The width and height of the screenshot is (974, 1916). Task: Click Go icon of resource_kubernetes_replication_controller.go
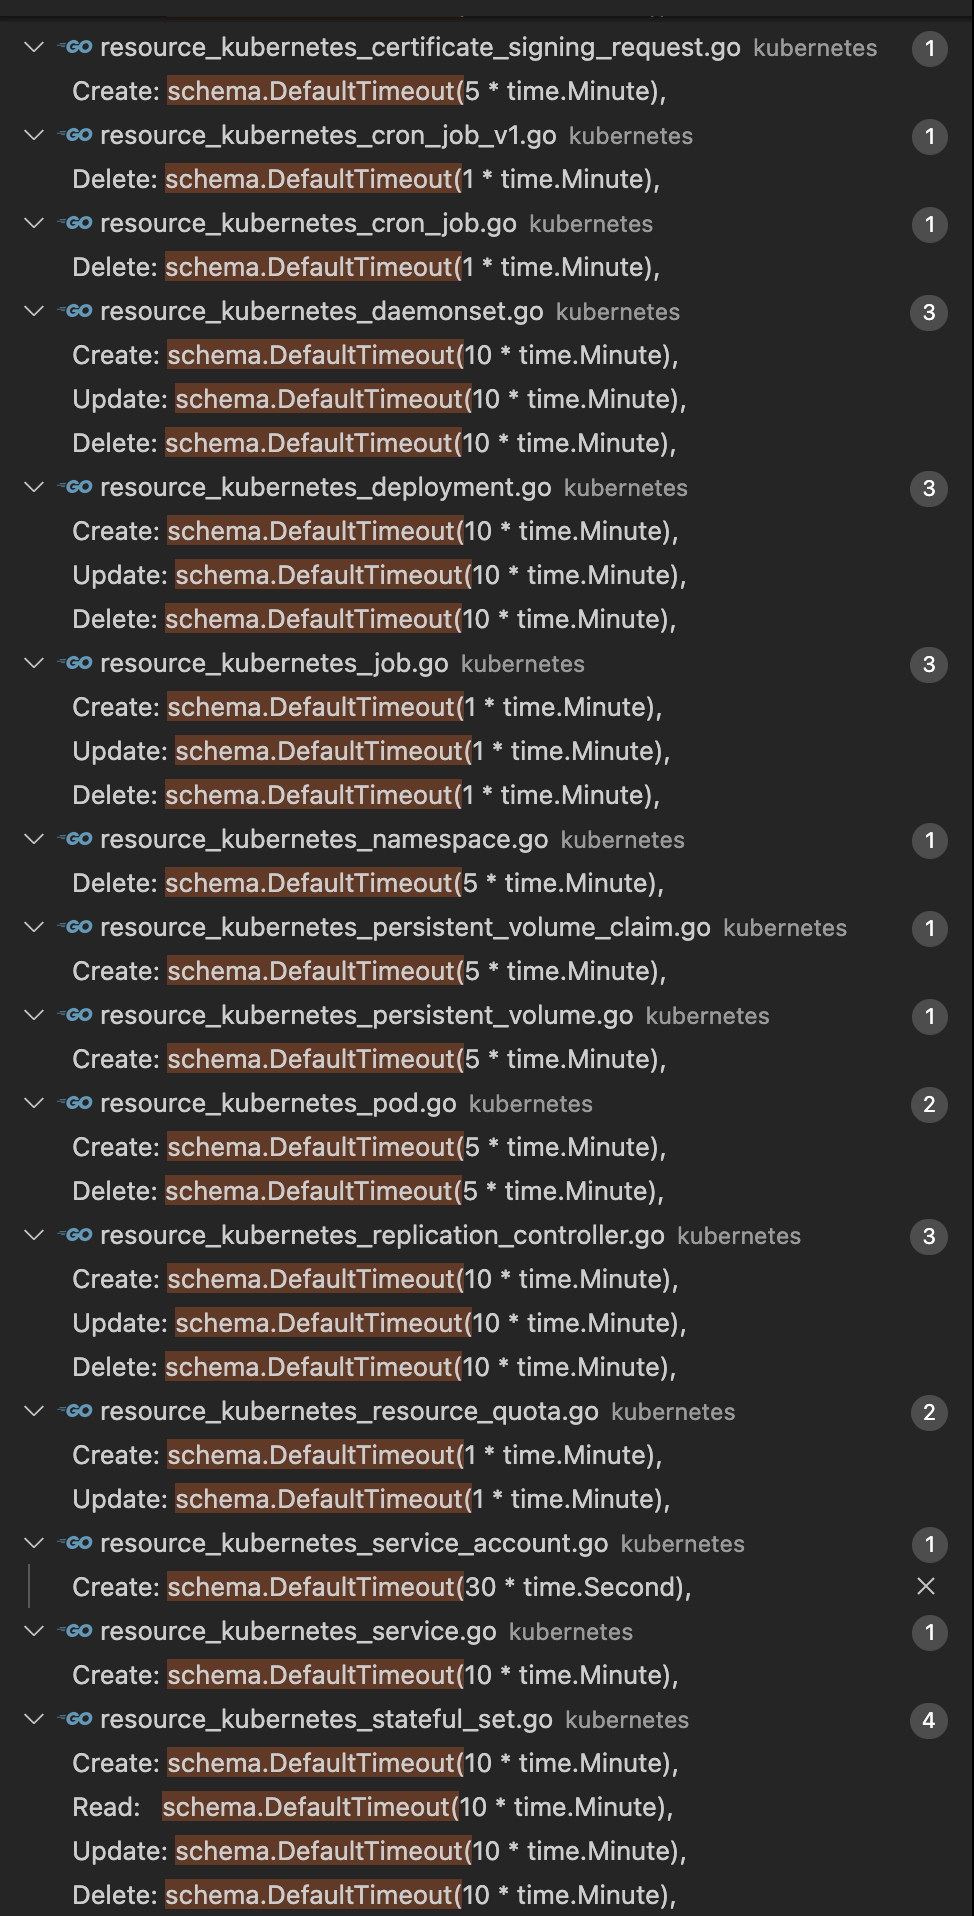[x=76, y=1235]
